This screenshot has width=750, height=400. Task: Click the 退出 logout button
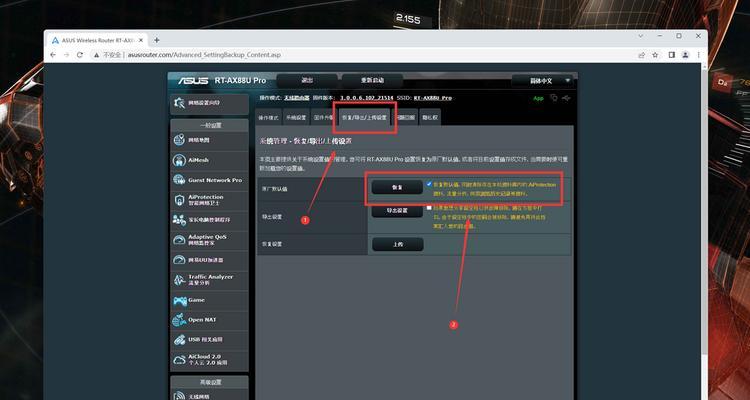307,80
